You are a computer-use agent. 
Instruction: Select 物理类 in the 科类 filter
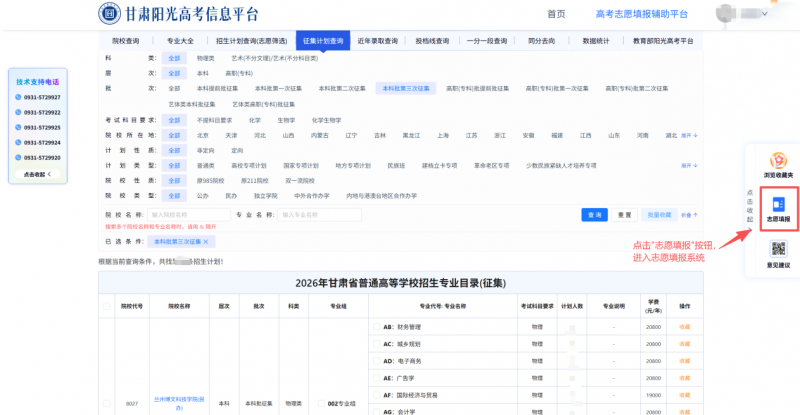(206, 58)
